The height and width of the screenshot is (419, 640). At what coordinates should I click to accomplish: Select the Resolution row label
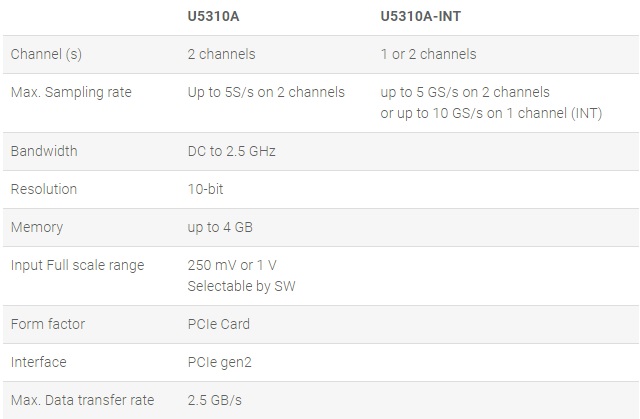pyautogui.click(x=43, y=189)
